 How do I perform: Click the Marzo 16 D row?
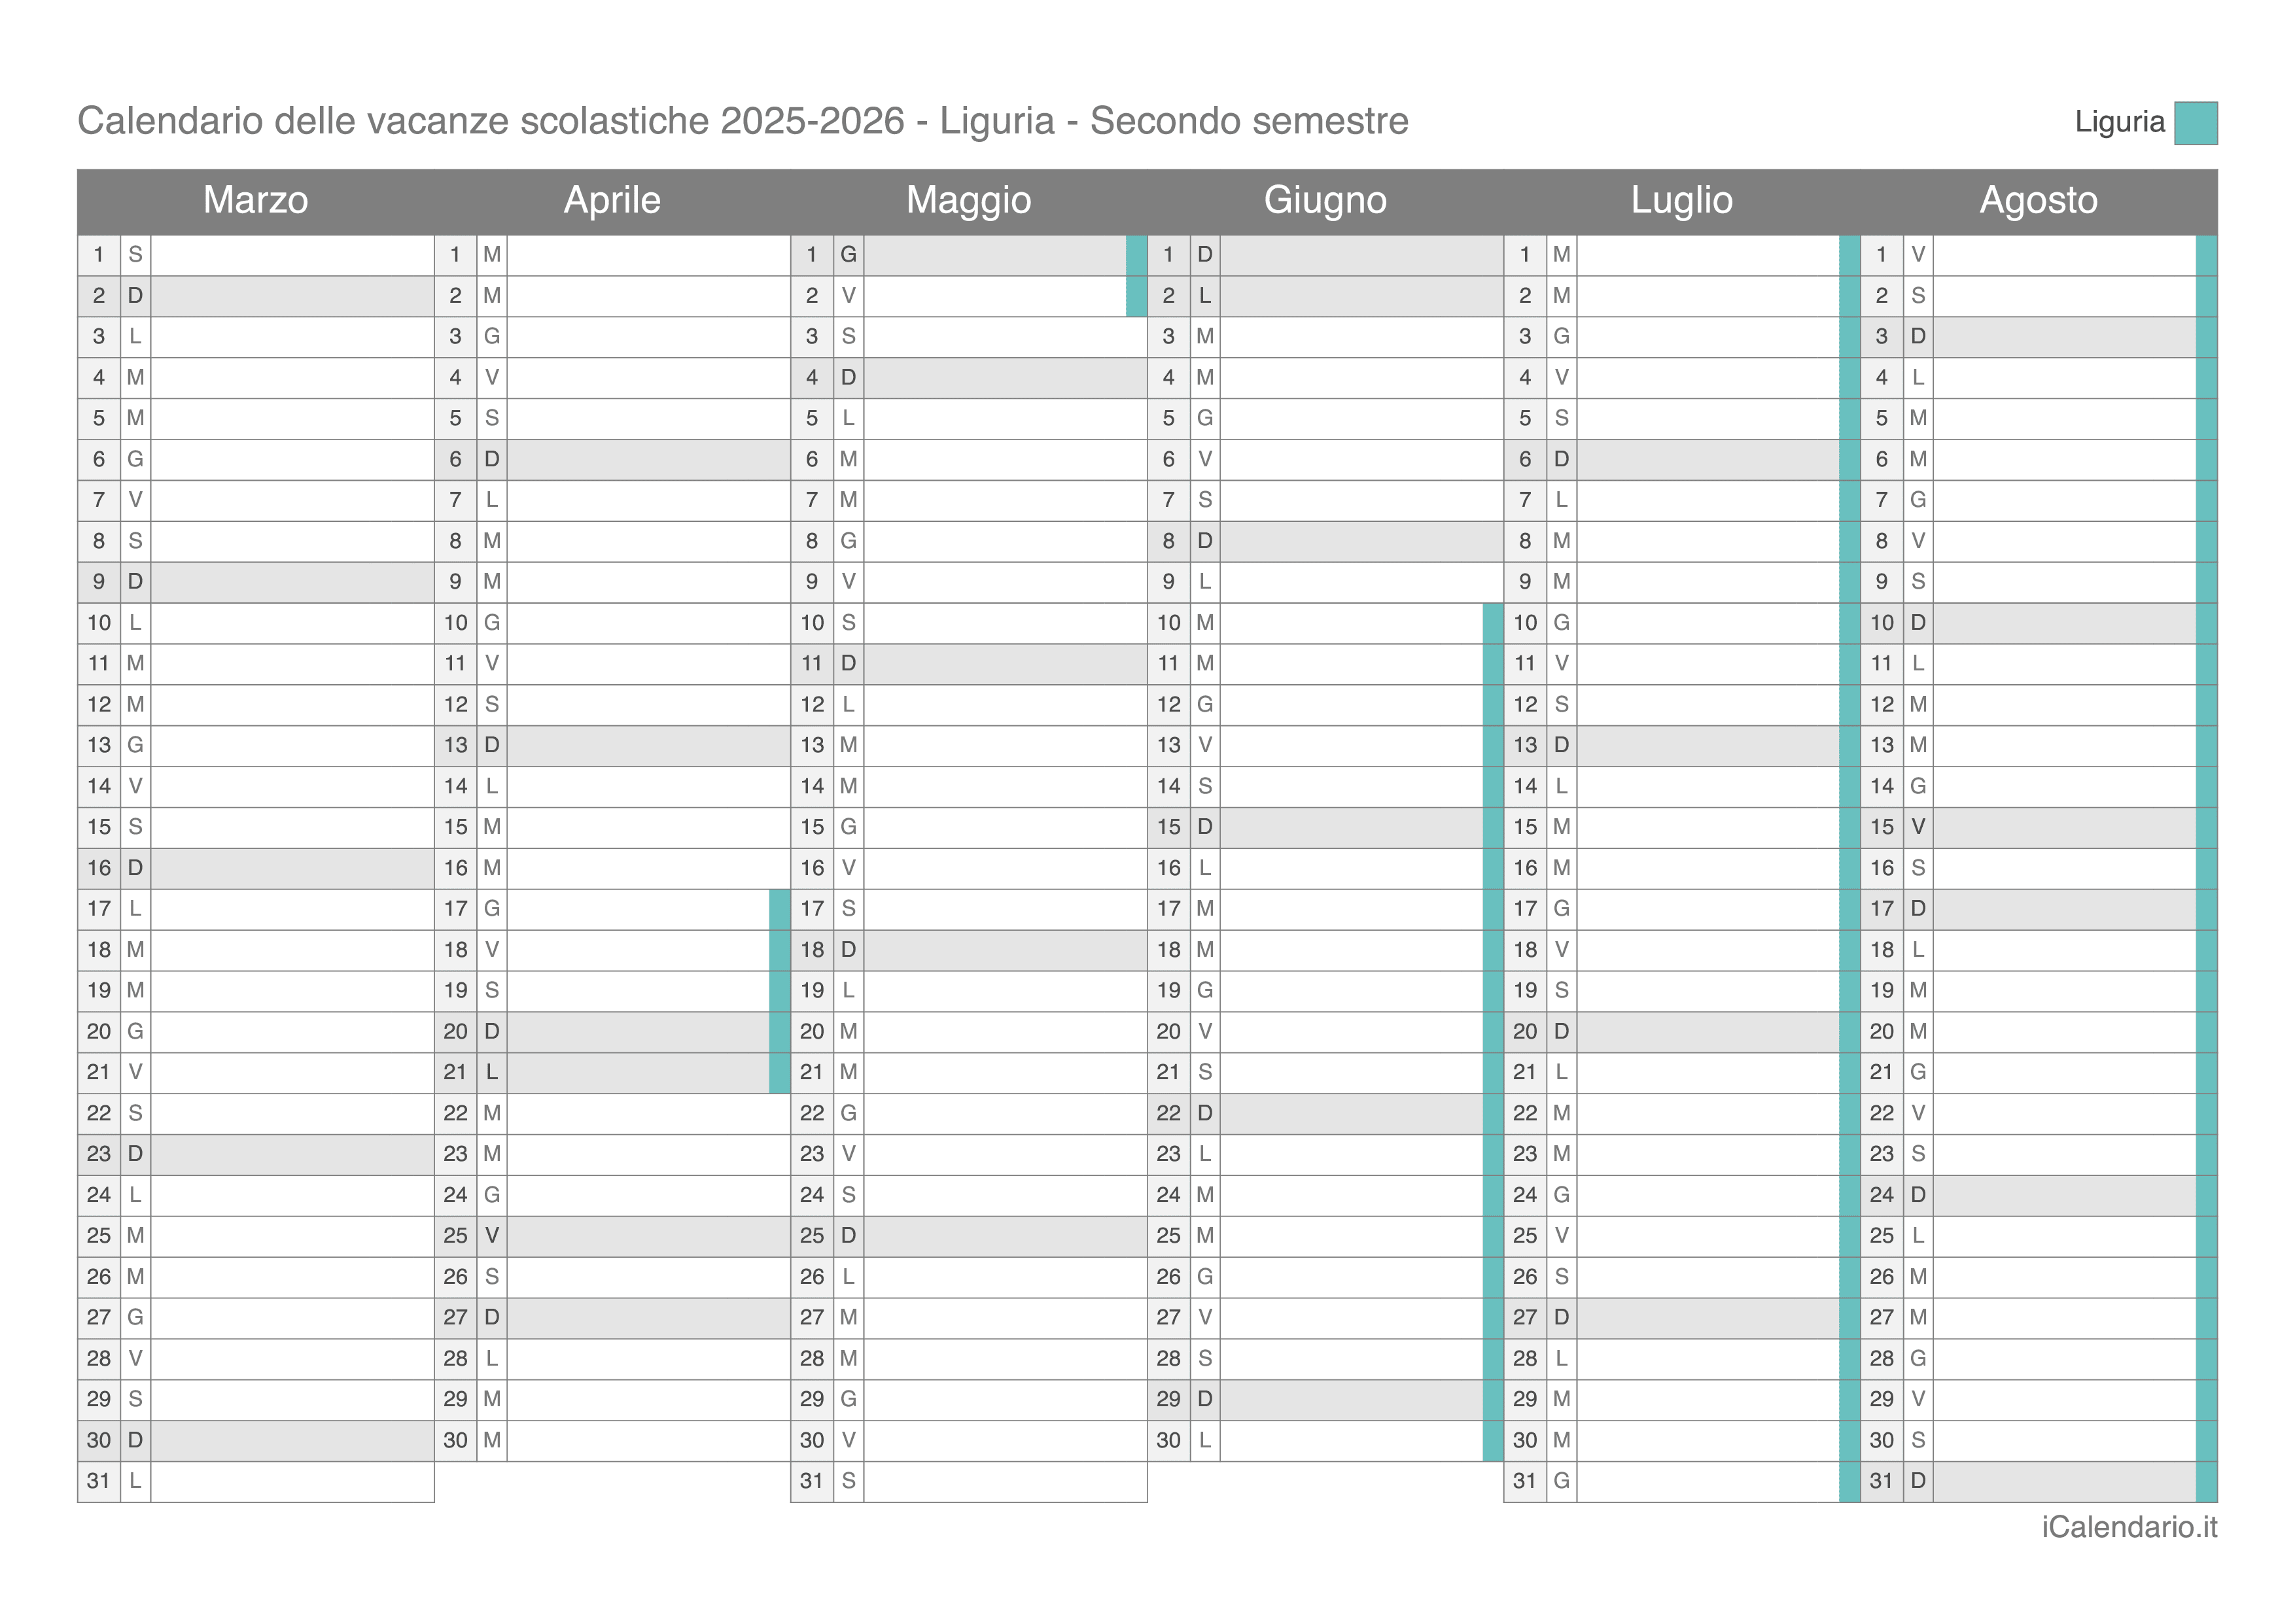click(x=256, y=868)
